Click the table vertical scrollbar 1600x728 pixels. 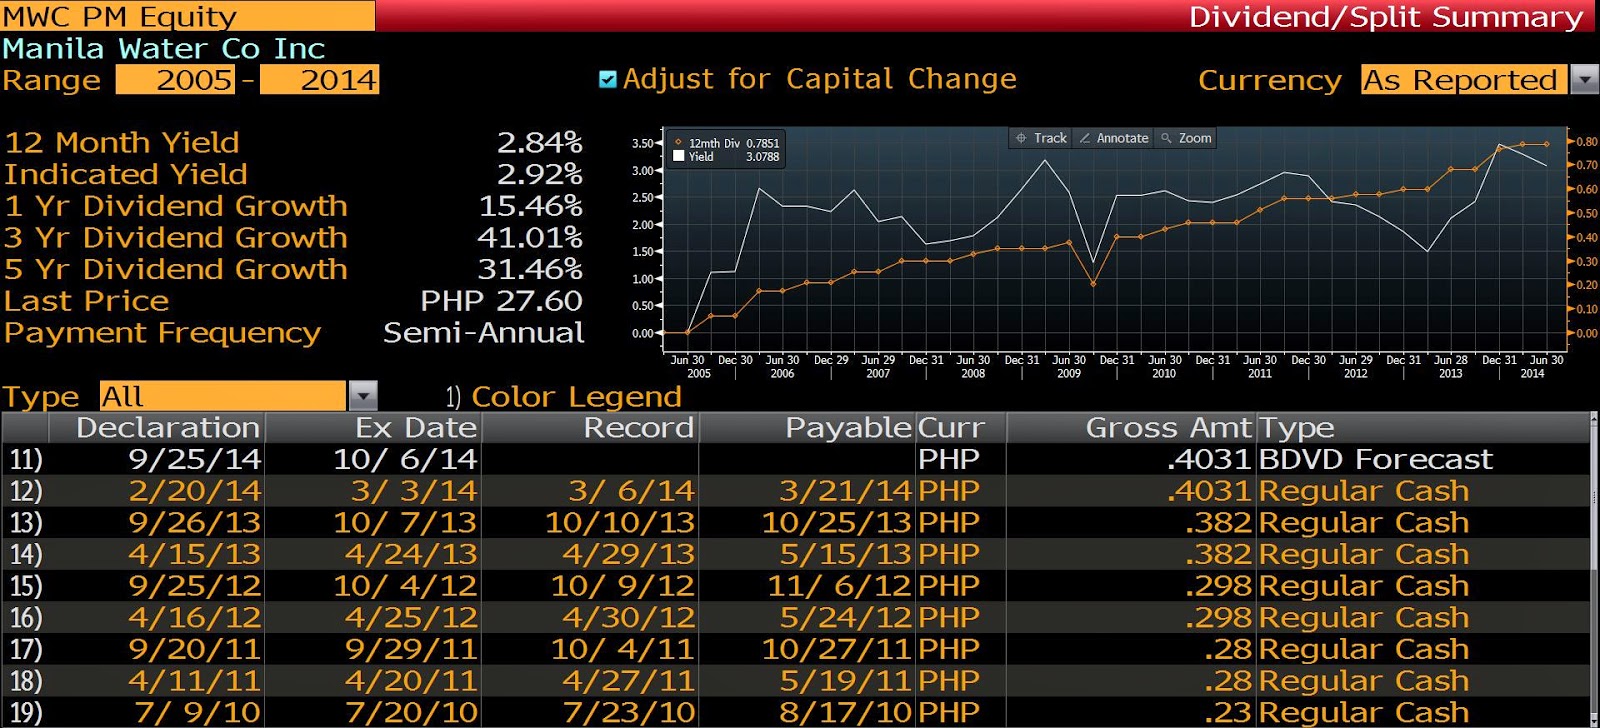(x=1593, y=570)
